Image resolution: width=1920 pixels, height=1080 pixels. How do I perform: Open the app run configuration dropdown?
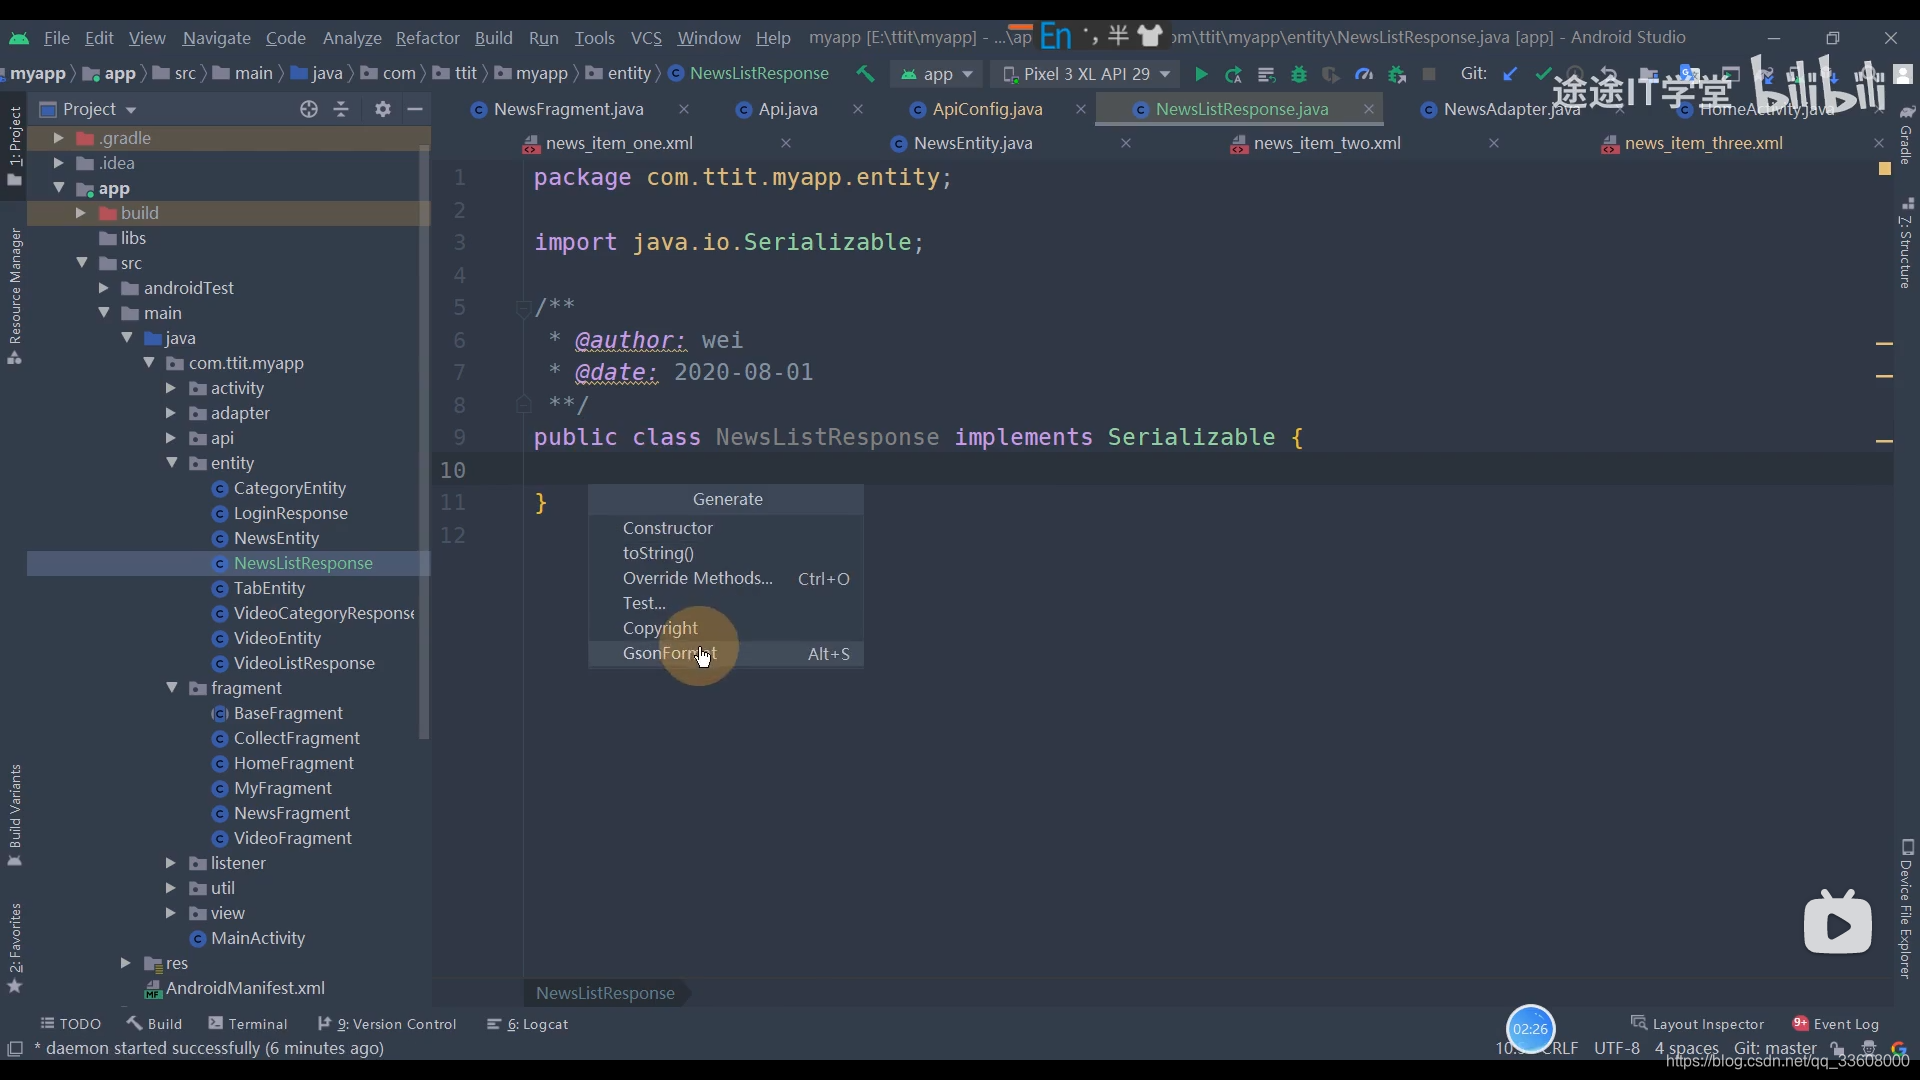(x=936, y=74)
